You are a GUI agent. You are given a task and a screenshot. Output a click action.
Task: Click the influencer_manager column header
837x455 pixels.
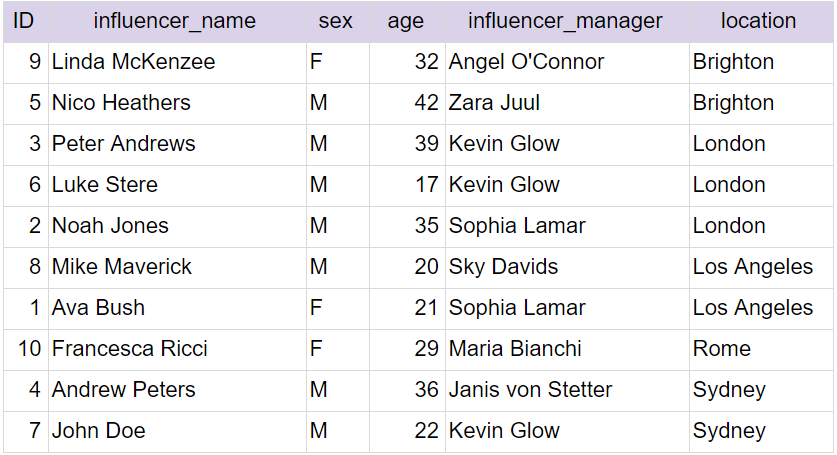point(565,21)
